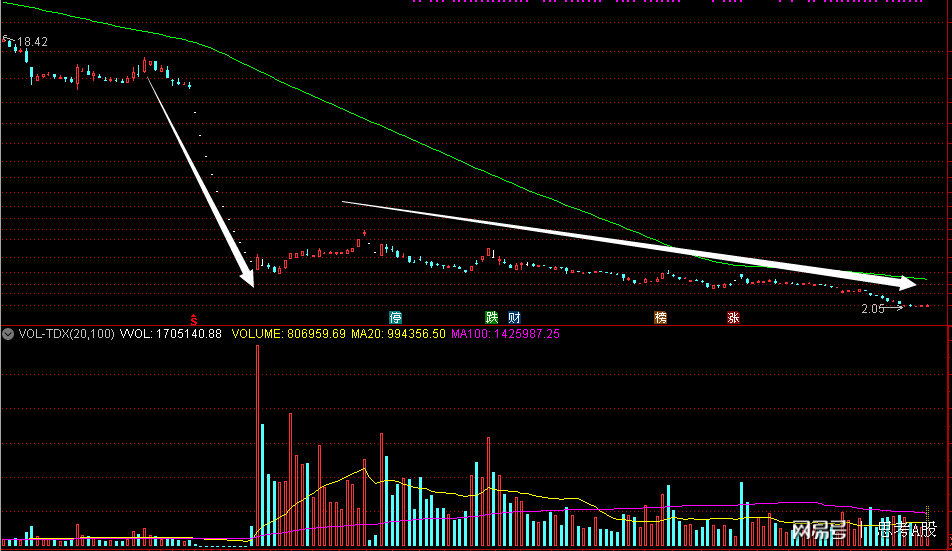This screenshot has height=551, width=952.
Task: Click the yellow MA20 value label
Action: coord(398,334)
